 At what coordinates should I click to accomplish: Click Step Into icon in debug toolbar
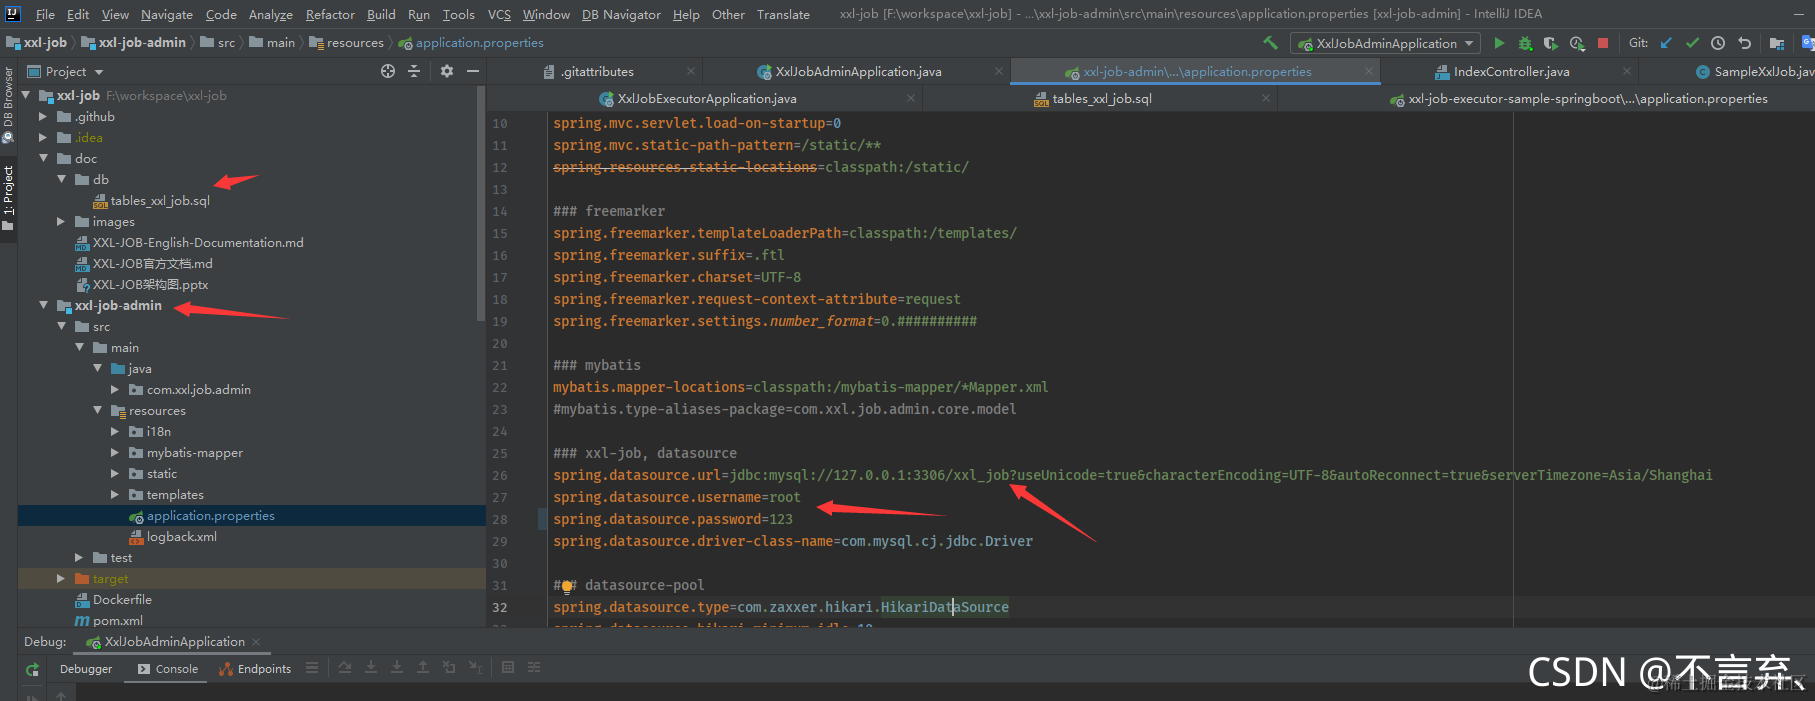[371, 668]
